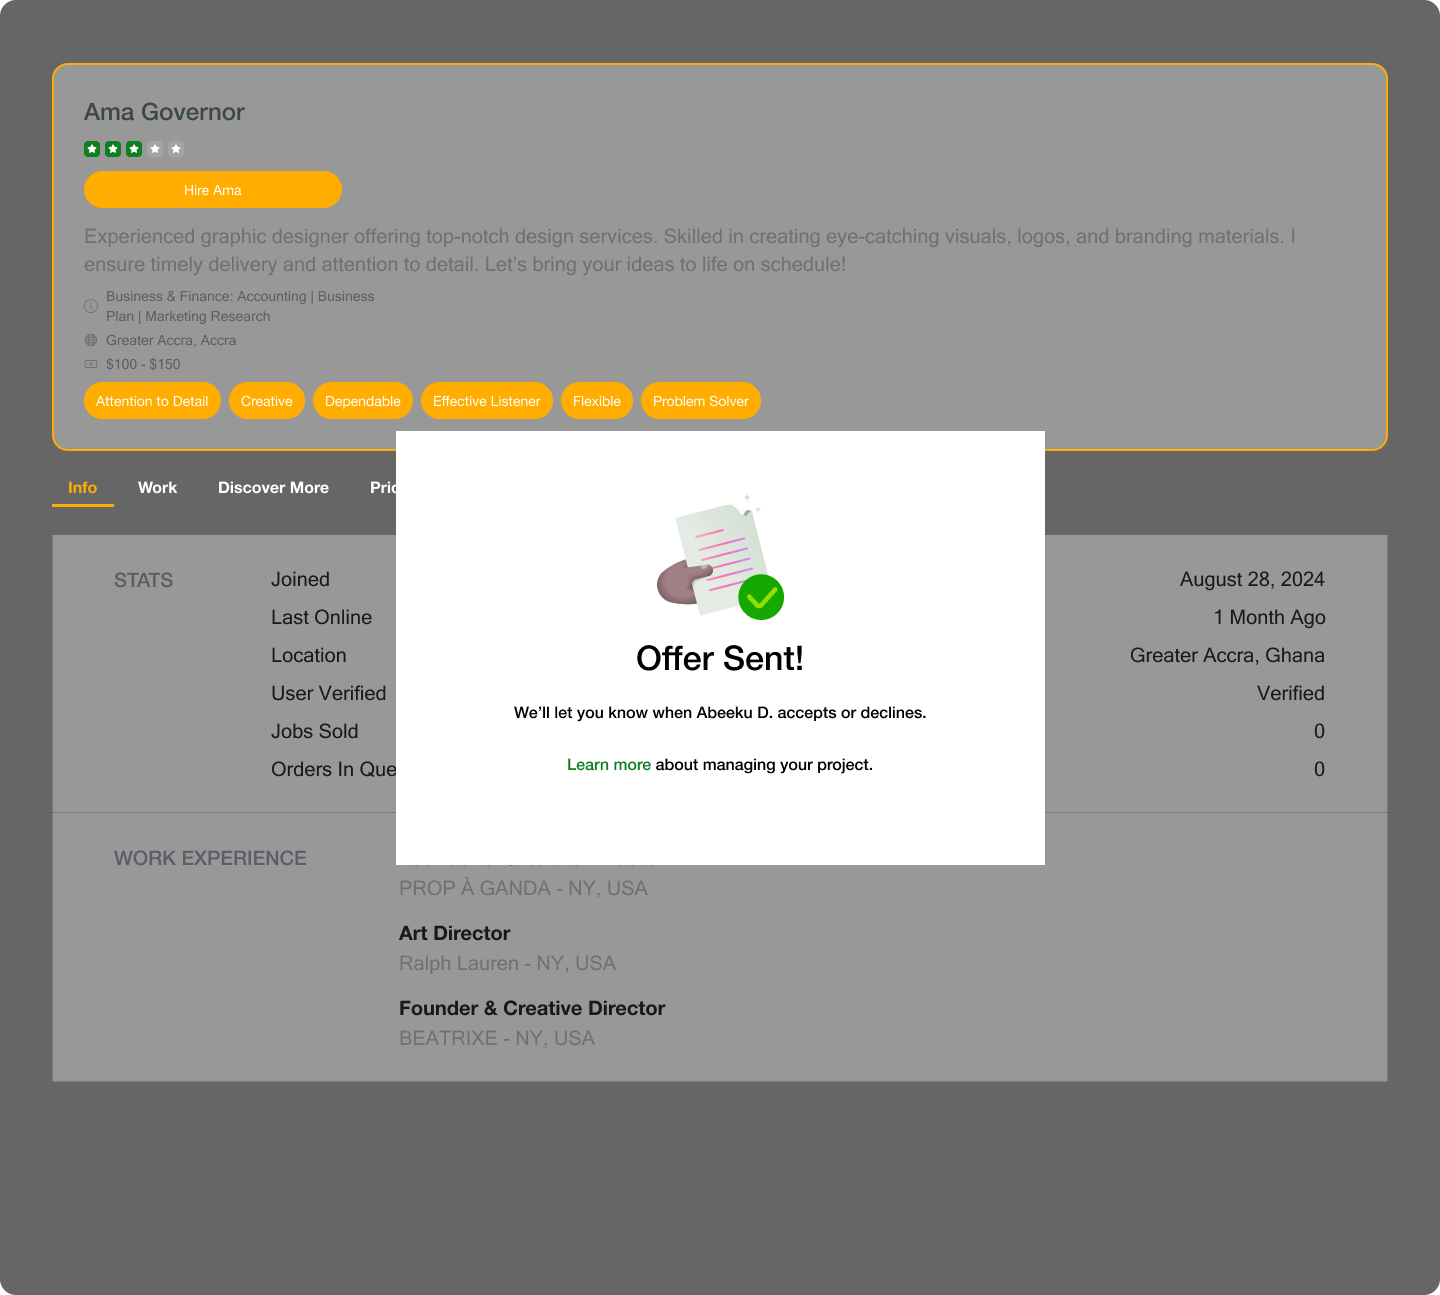Click the Verified status value

tap(1291, 694)
